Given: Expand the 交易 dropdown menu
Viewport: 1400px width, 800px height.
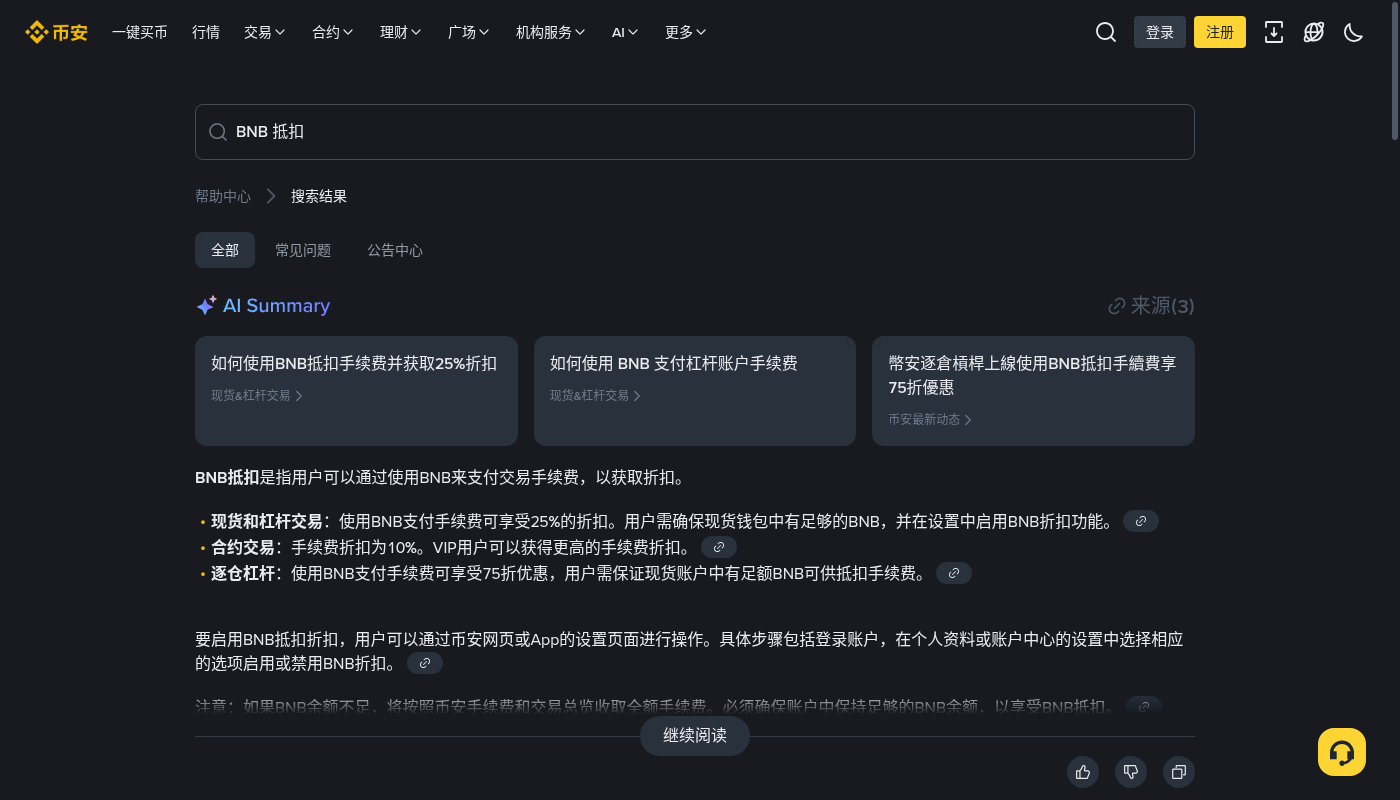Looking at the screenshot, I should pyautogui.click(x=265, y=32).
